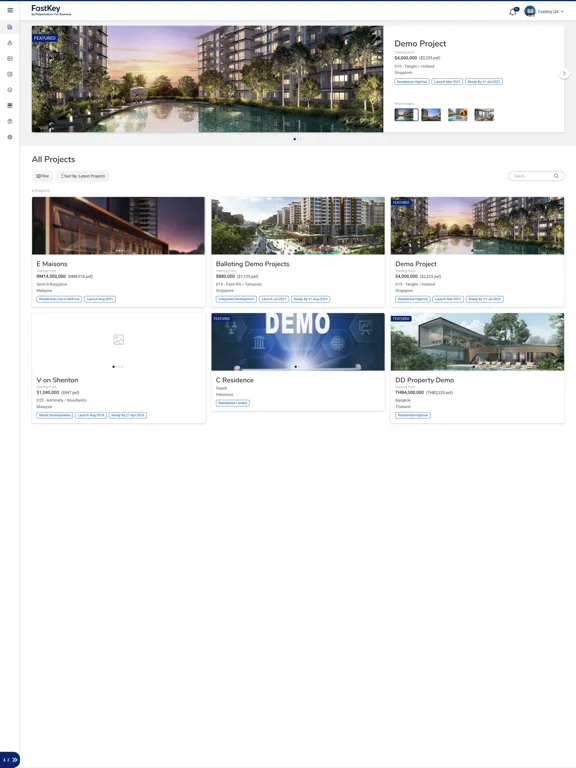Viewport: 576px width, 768px height.
Task: Select third pool thumbnail under More Images
Action: point(457,115)
